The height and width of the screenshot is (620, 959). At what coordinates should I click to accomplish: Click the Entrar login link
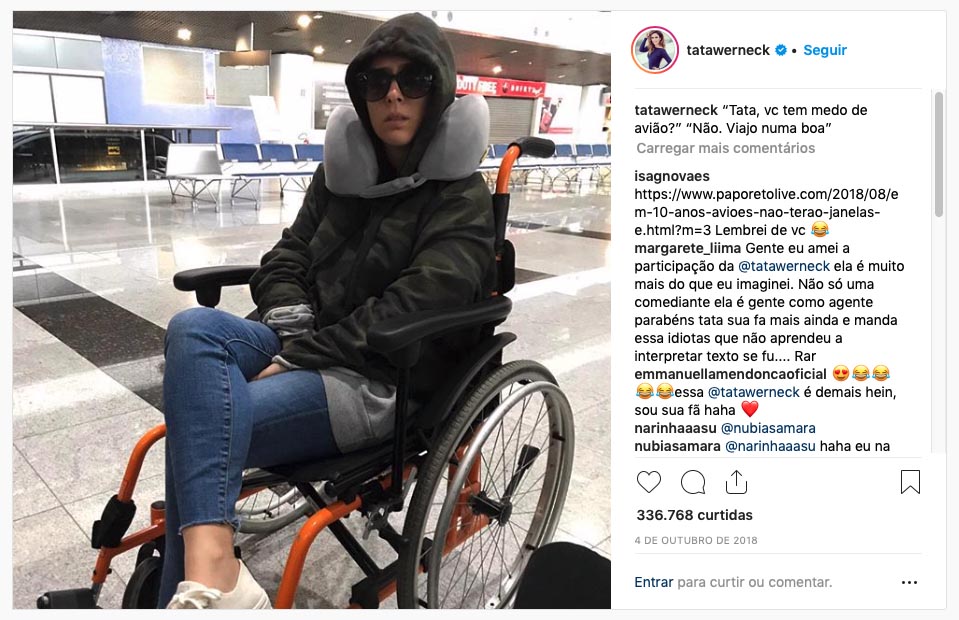pos(653,582)
